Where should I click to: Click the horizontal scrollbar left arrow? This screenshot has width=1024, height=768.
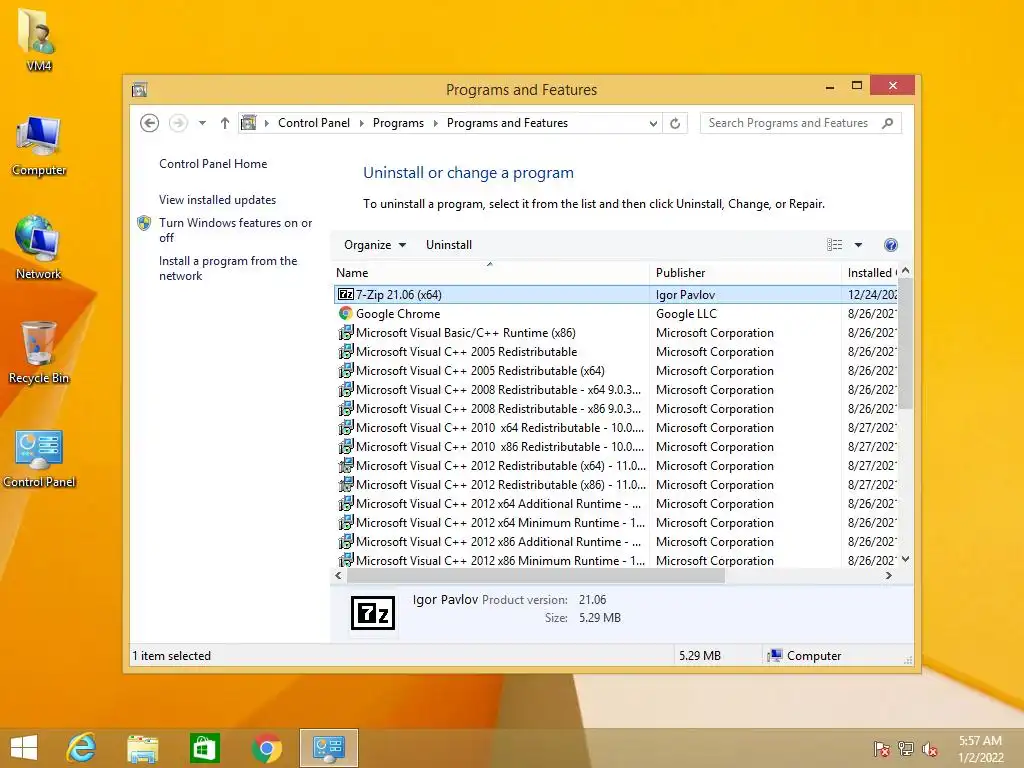pyautogui.click(x=338, y=575)
